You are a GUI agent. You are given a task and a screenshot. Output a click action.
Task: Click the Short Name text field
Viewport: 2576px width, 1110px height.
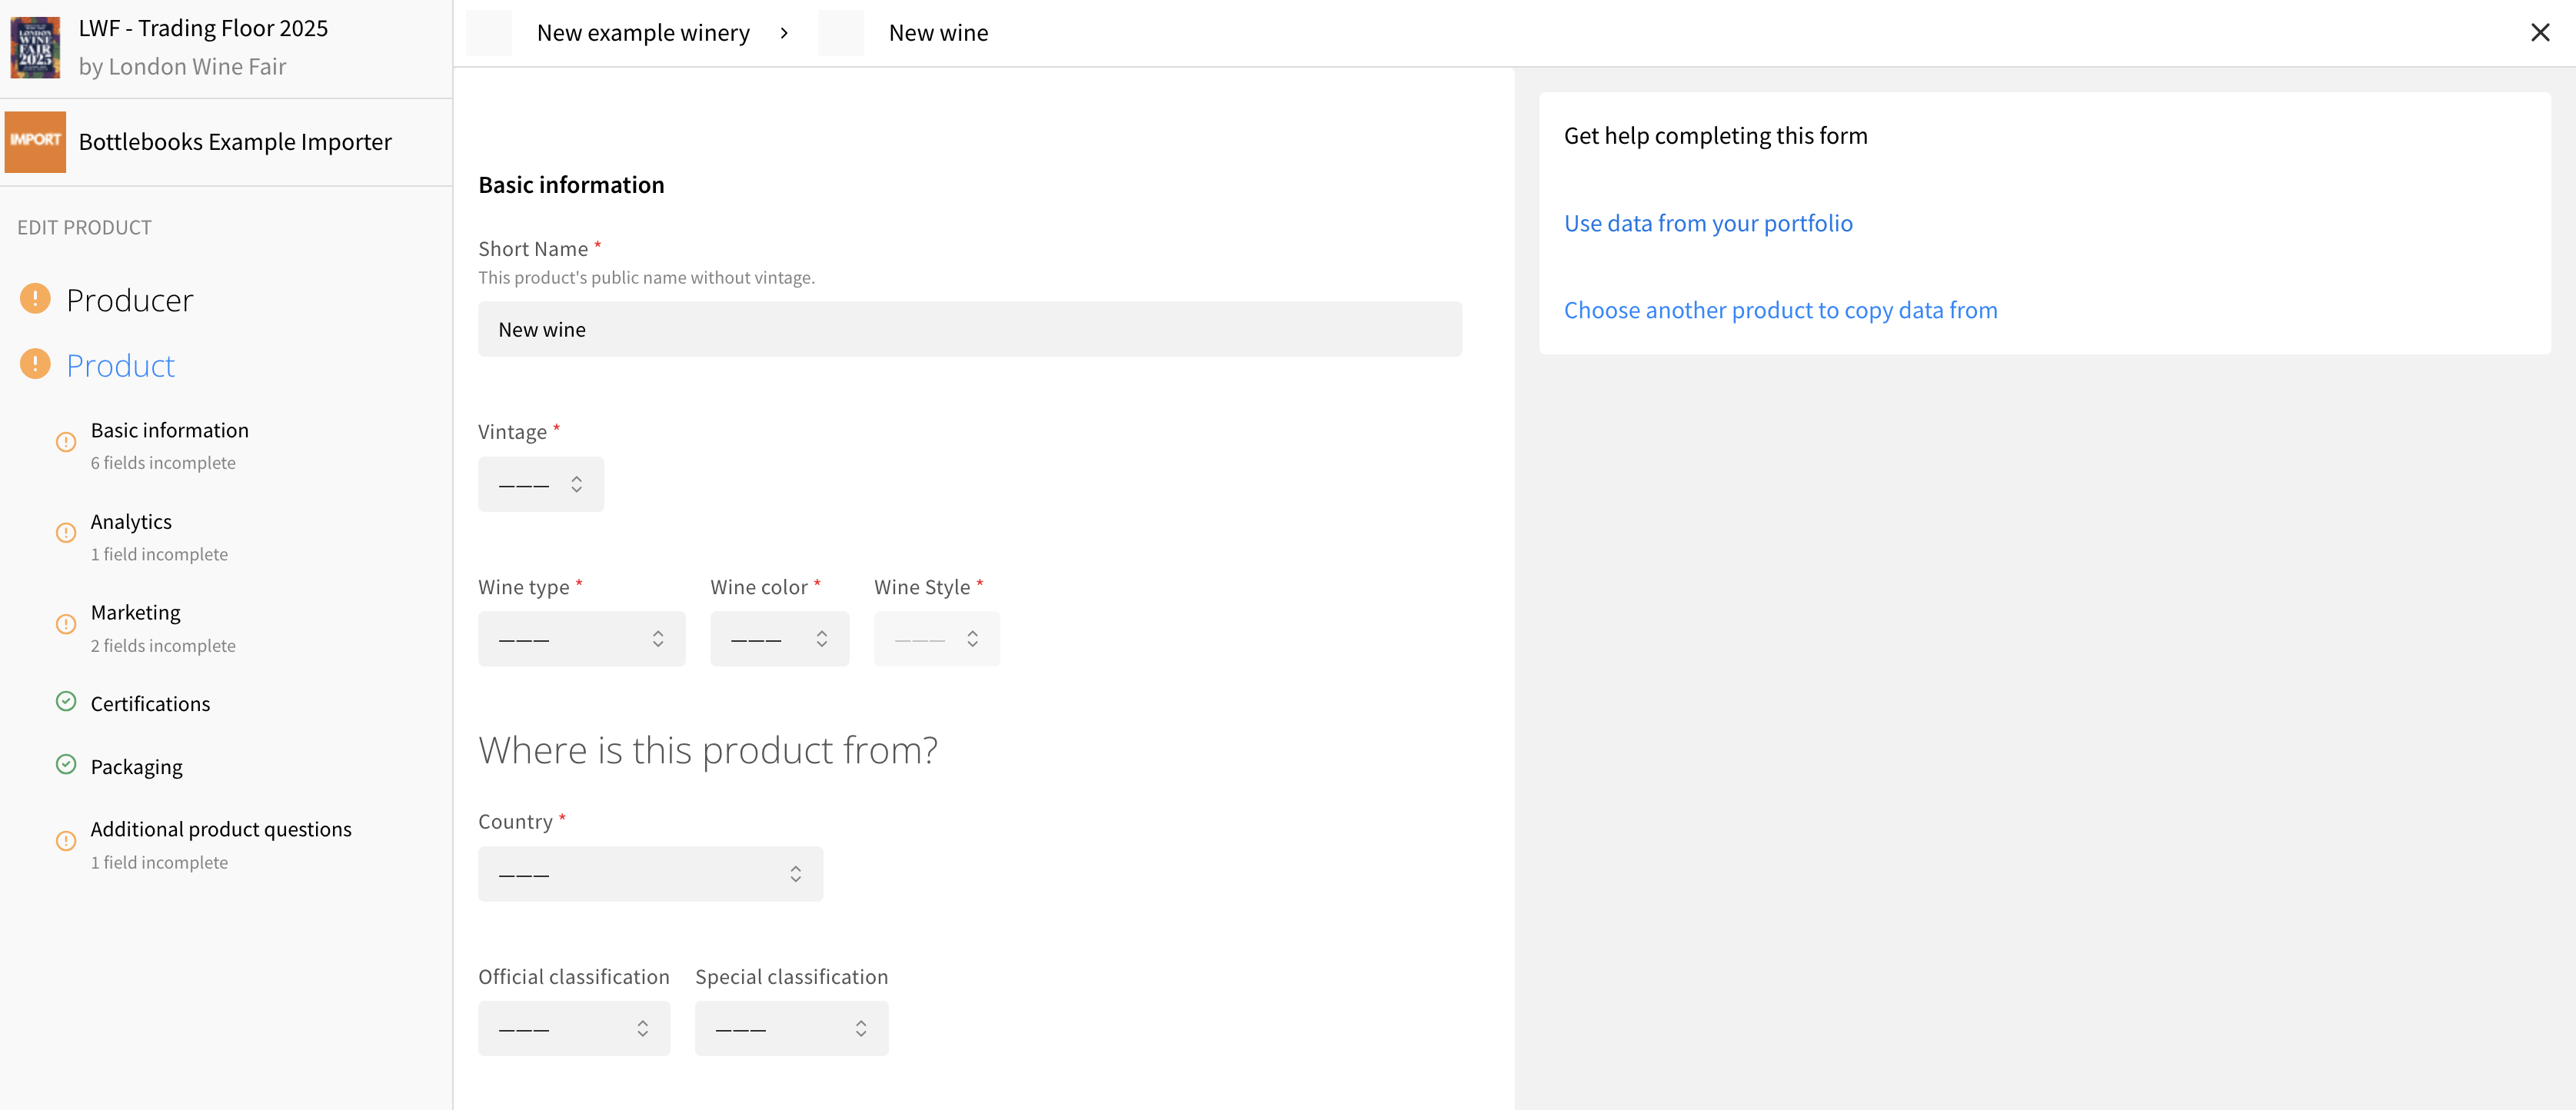point(969,329)
